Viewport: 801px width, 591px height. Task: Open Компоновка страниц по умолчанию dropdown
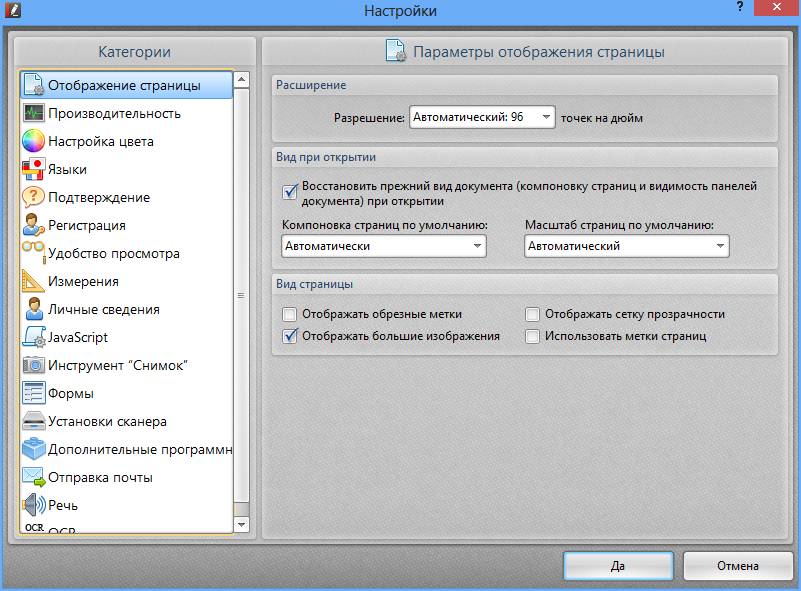click(x=384, y=246)
